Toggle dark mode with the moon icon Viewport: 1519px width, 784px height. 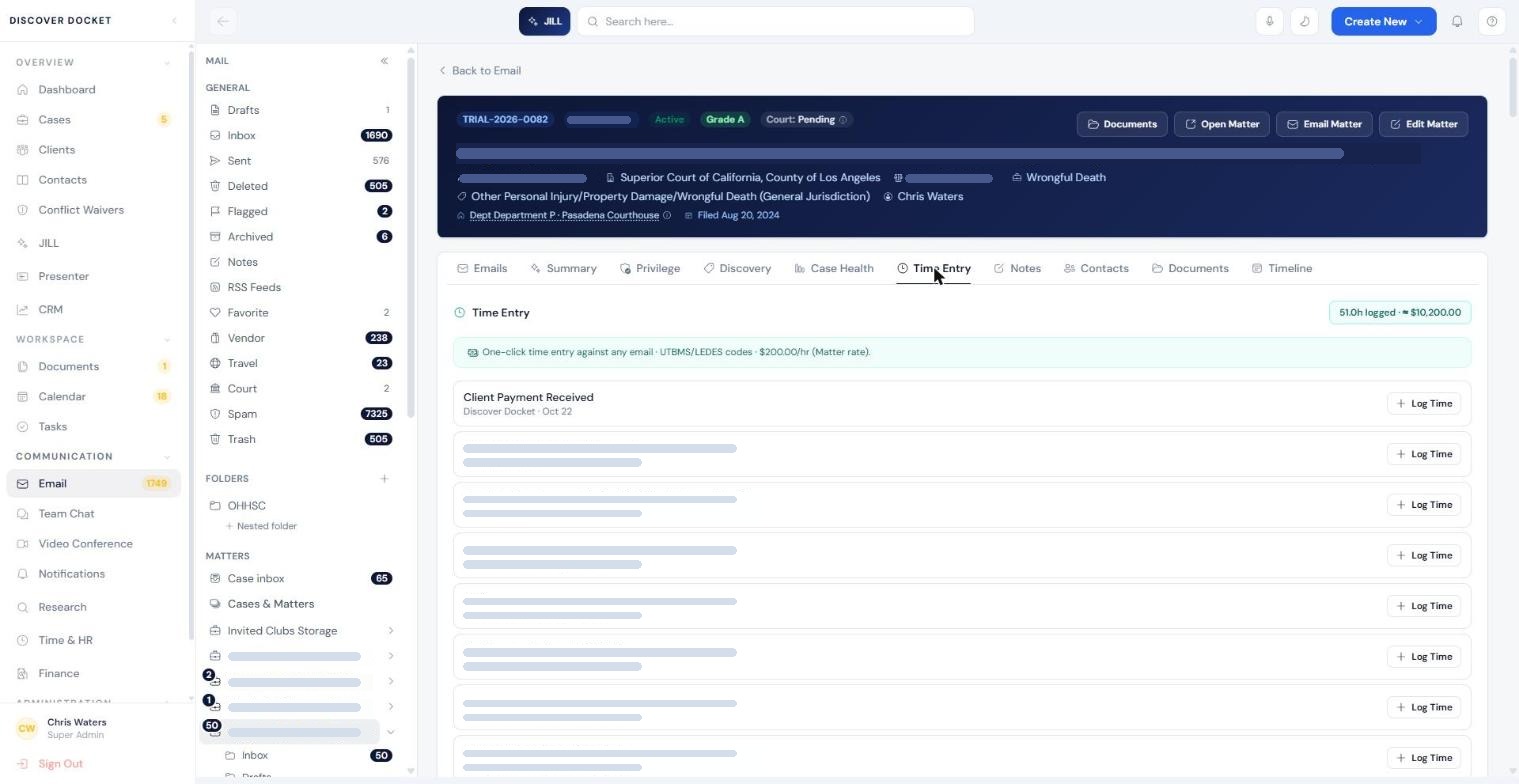point(1304,21)
